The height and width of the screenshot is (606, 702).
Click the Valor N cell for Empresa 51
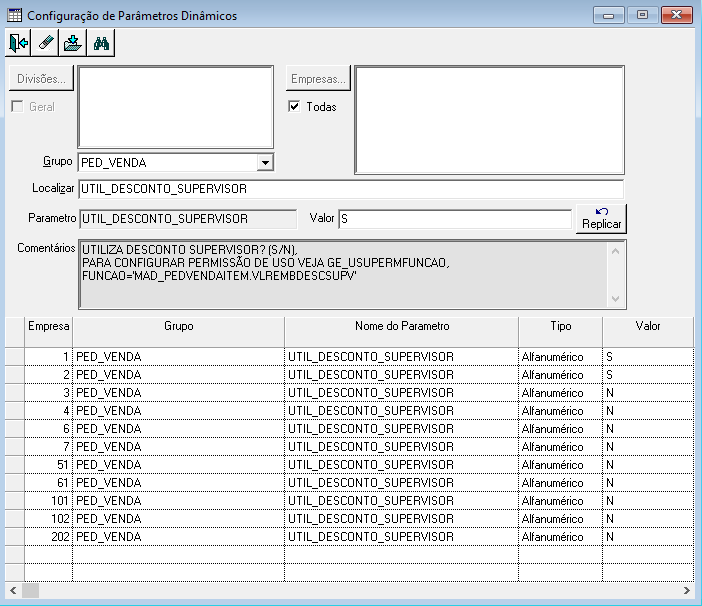tap(648, 465)
